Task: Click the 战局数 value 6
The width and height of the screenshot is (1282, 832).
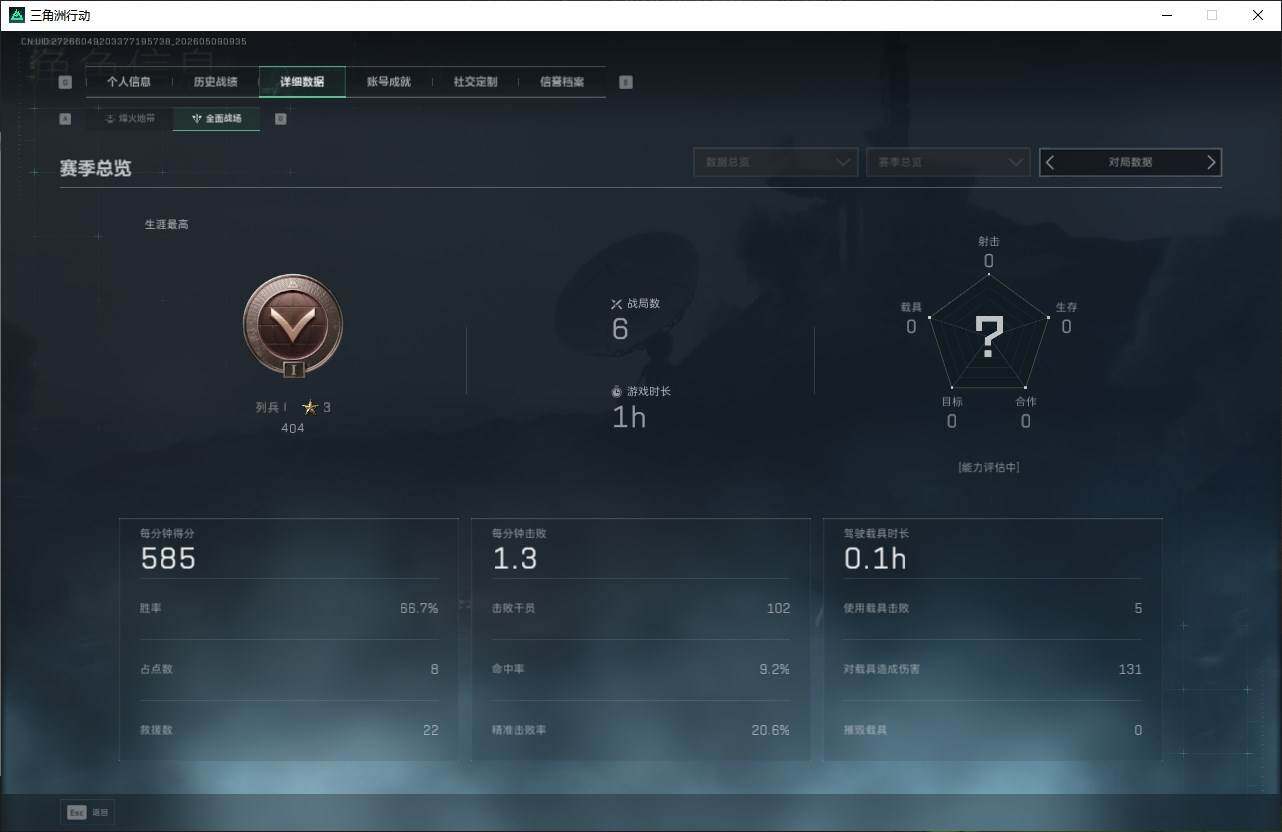Action: (620, 329)
